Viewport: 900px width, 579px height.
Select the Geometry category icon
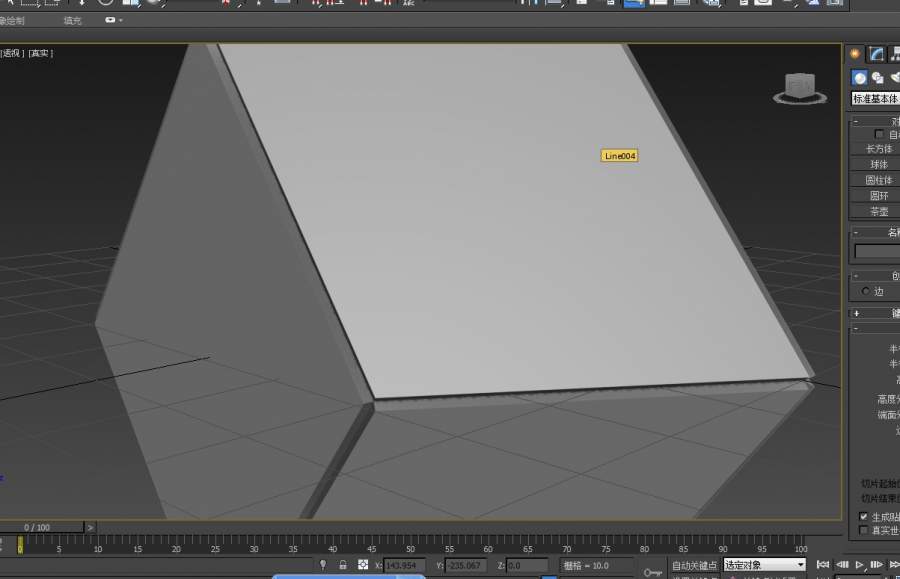[859, 78]
